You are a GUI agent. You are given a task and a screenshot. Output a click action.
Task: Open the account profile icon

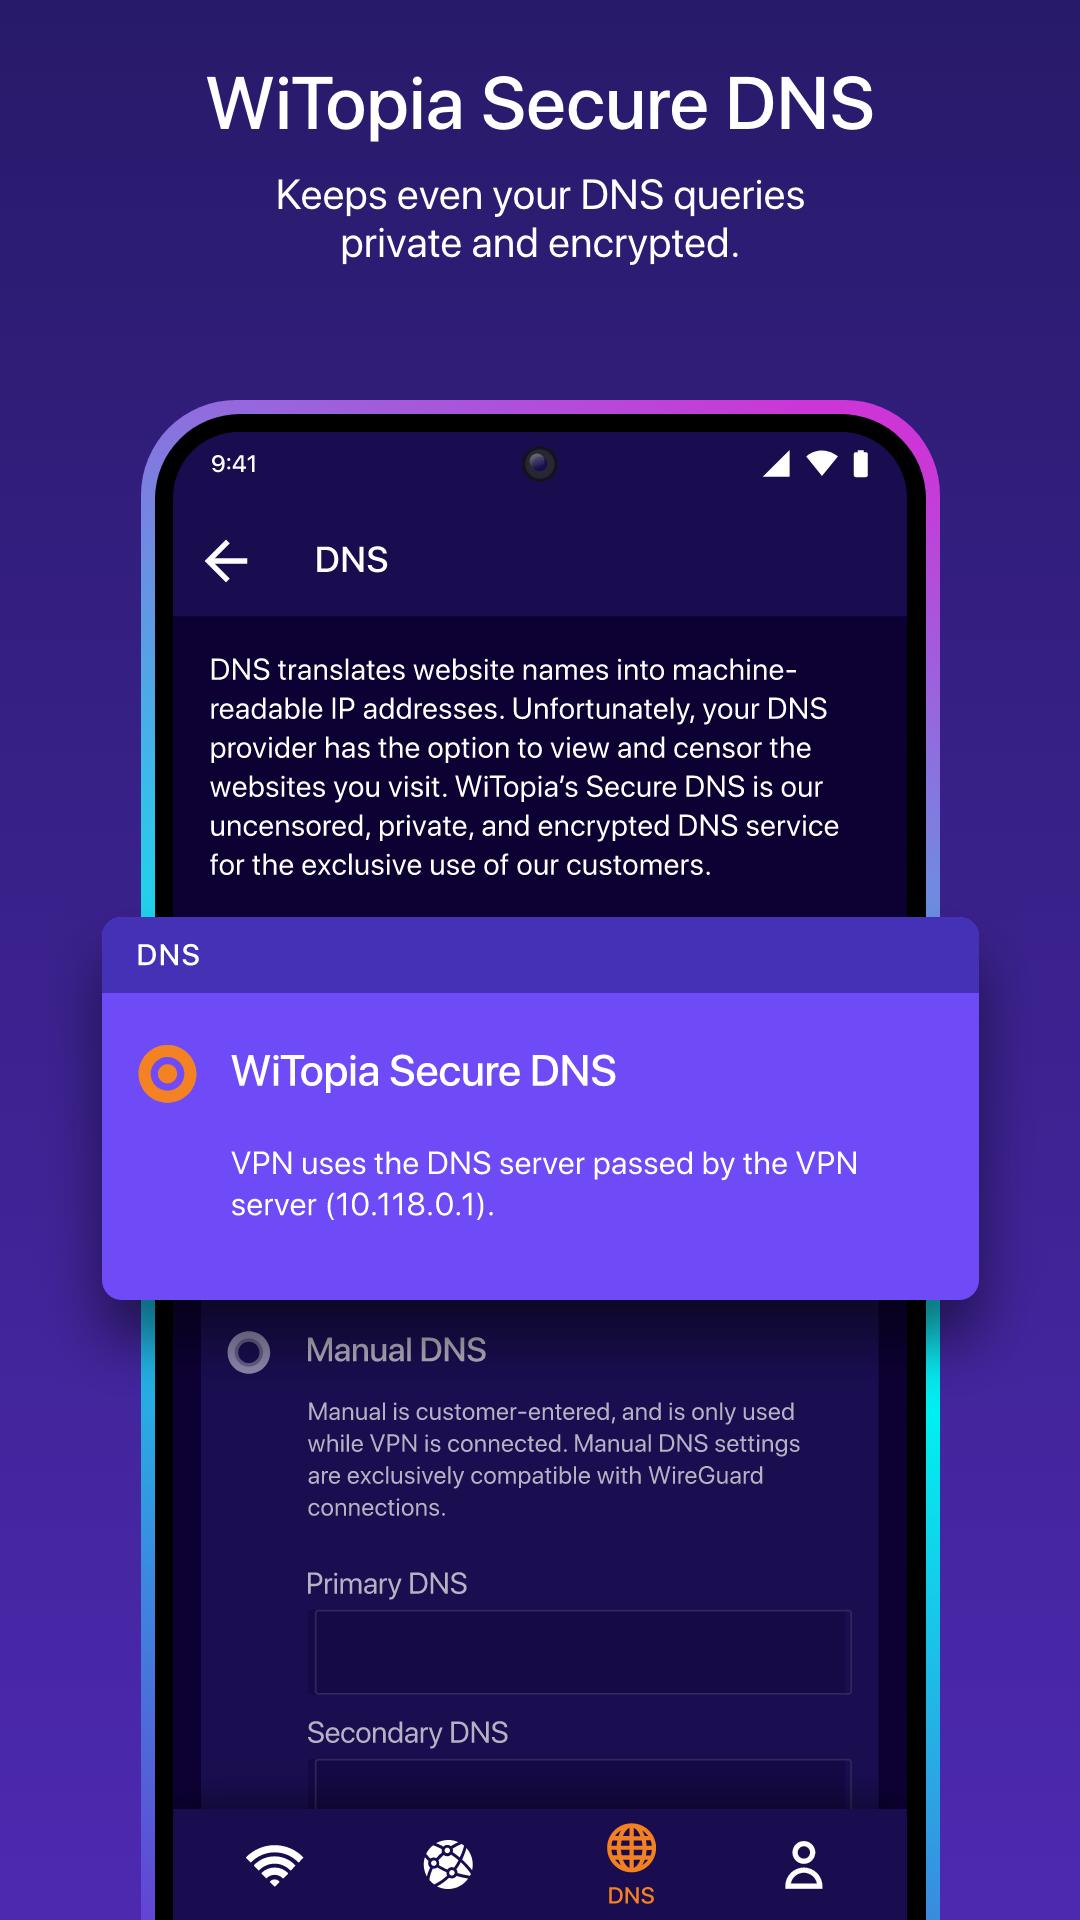804,1865
